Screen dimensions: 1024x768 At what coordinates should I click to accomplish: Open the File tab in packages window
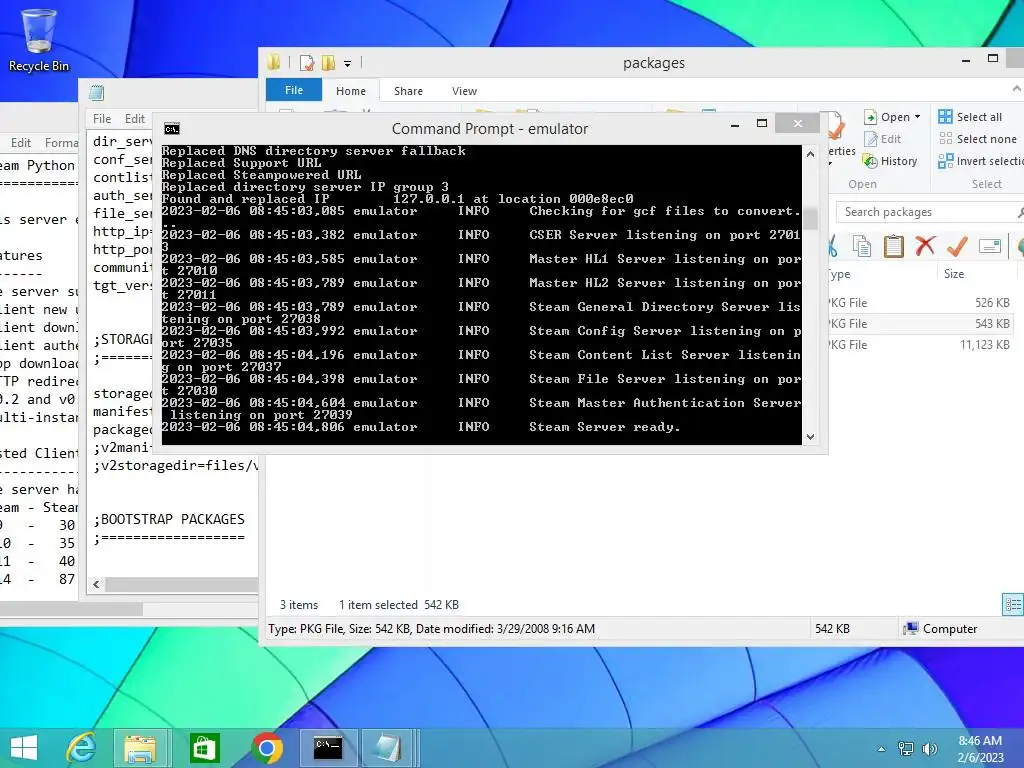294,90
